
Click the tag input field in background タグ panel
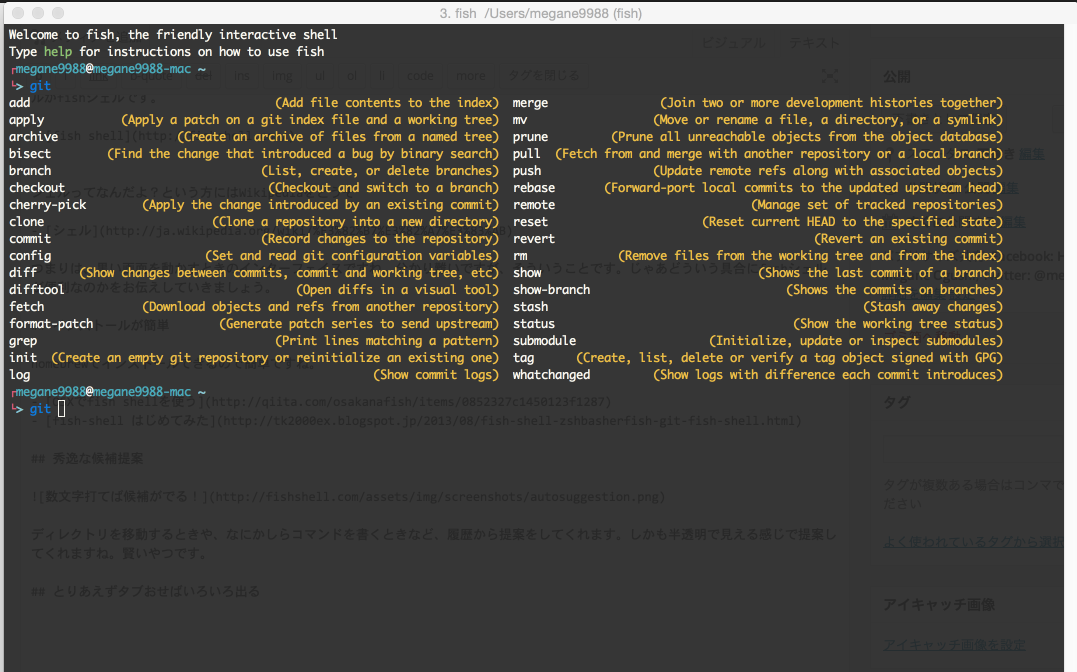click(975, 450)
